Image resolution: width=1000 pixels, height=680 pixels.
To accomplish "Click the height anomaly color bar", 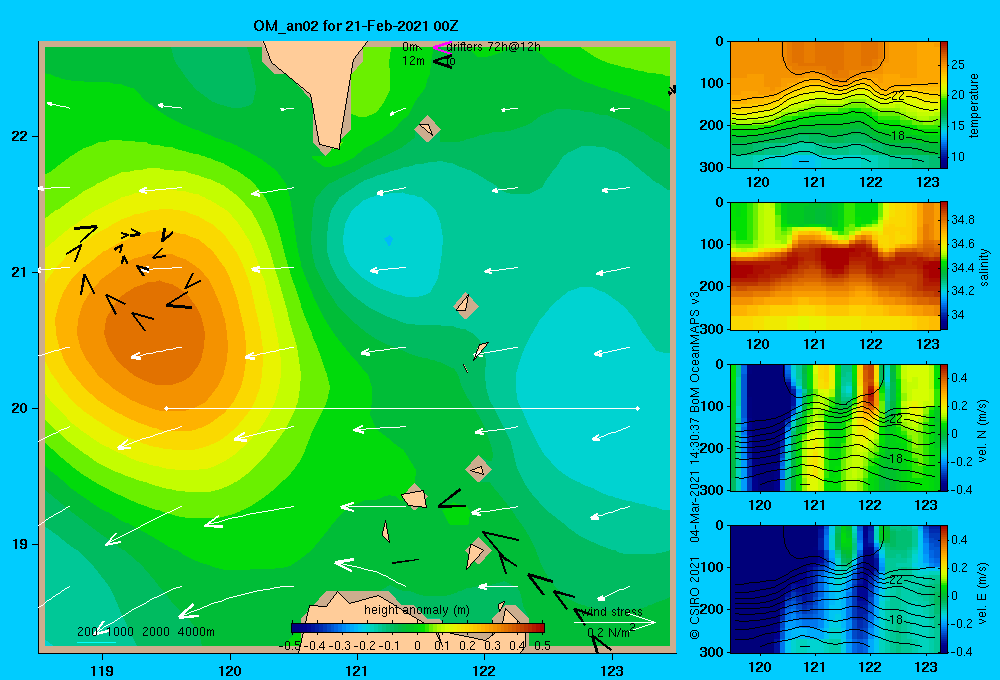I will [418, 628].
